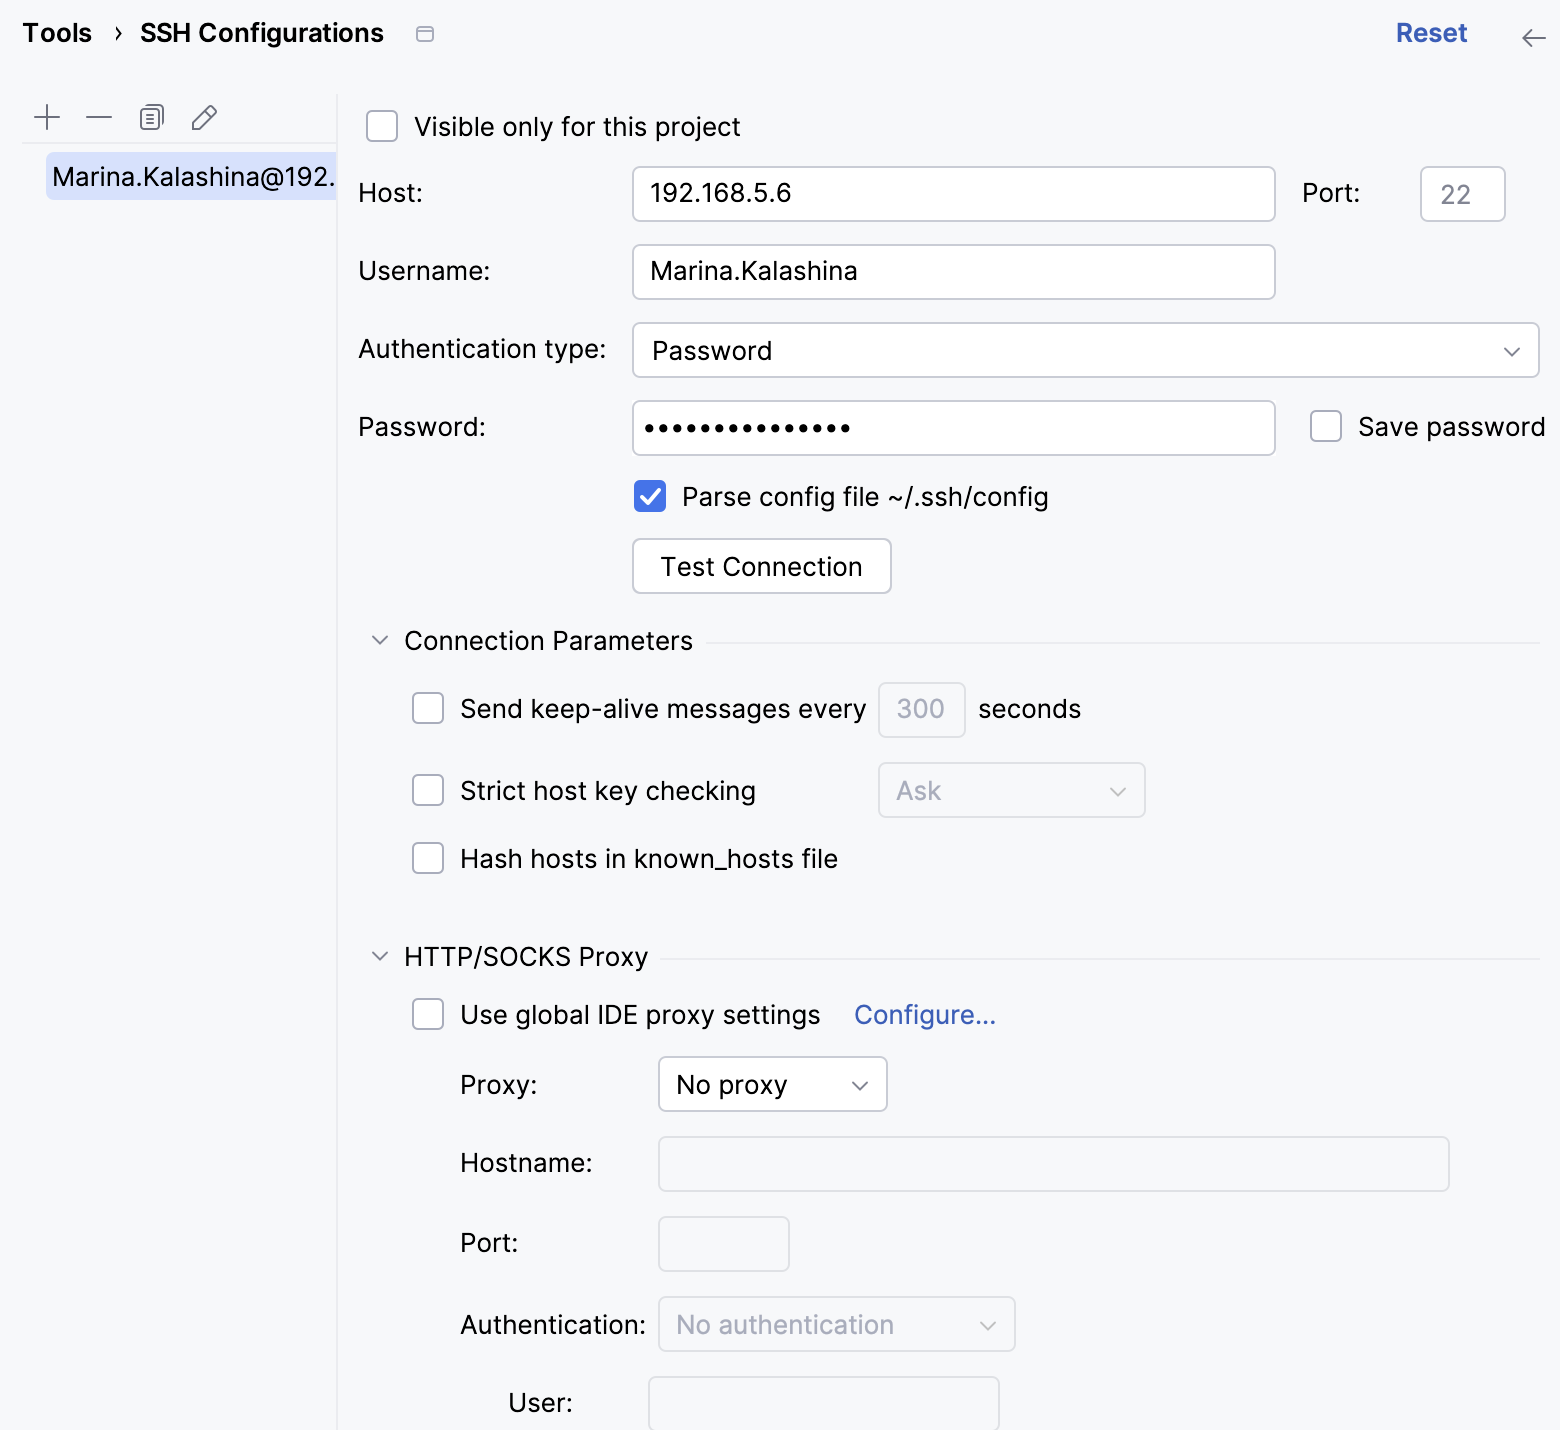
Task: Enable Send keep-alive messages
Action: 427,708
